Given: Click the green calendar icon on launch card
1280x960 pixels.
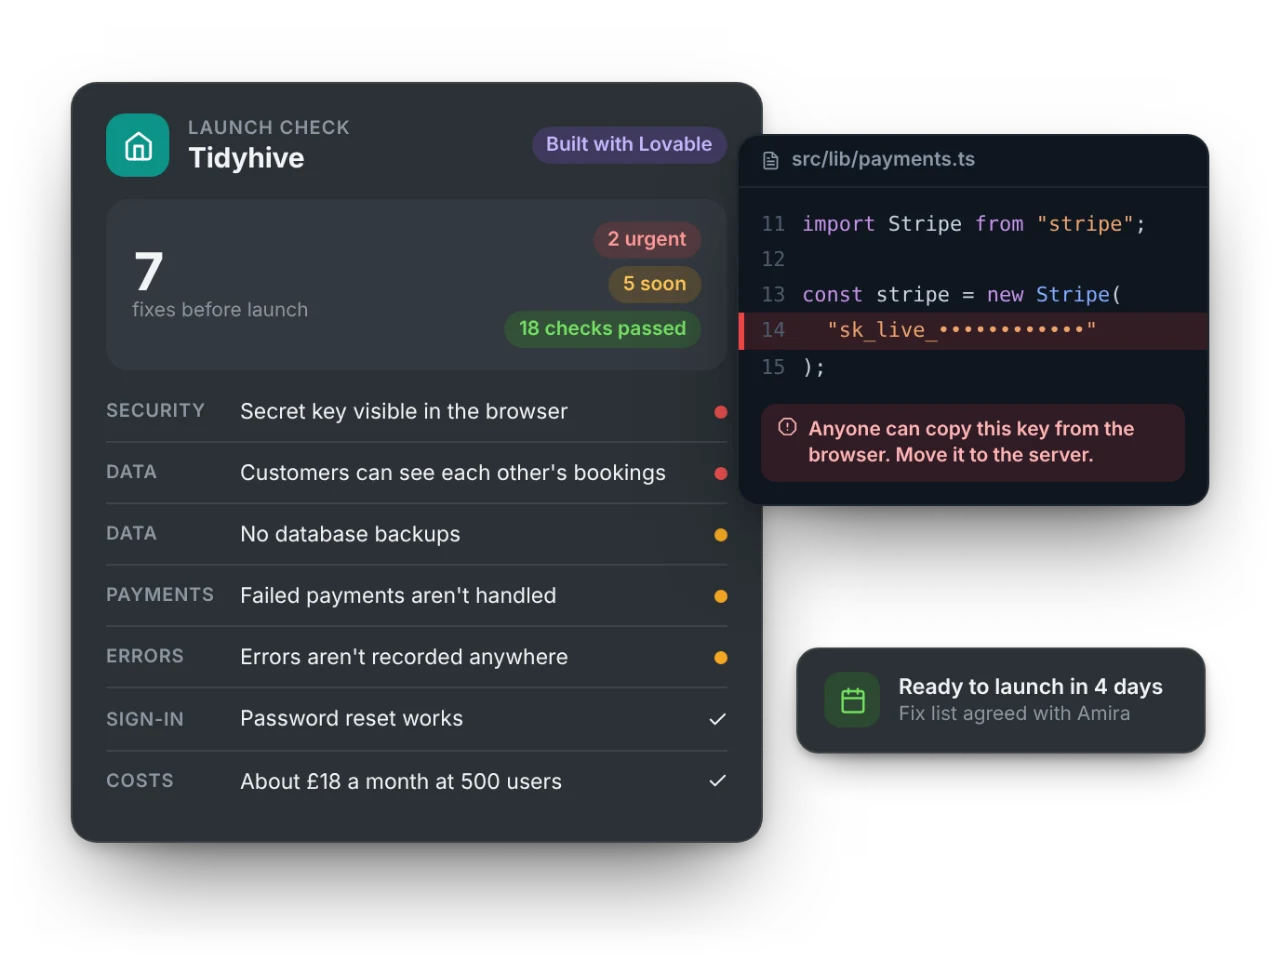Looking at the screenshot, I should click(x=853, y=700).
